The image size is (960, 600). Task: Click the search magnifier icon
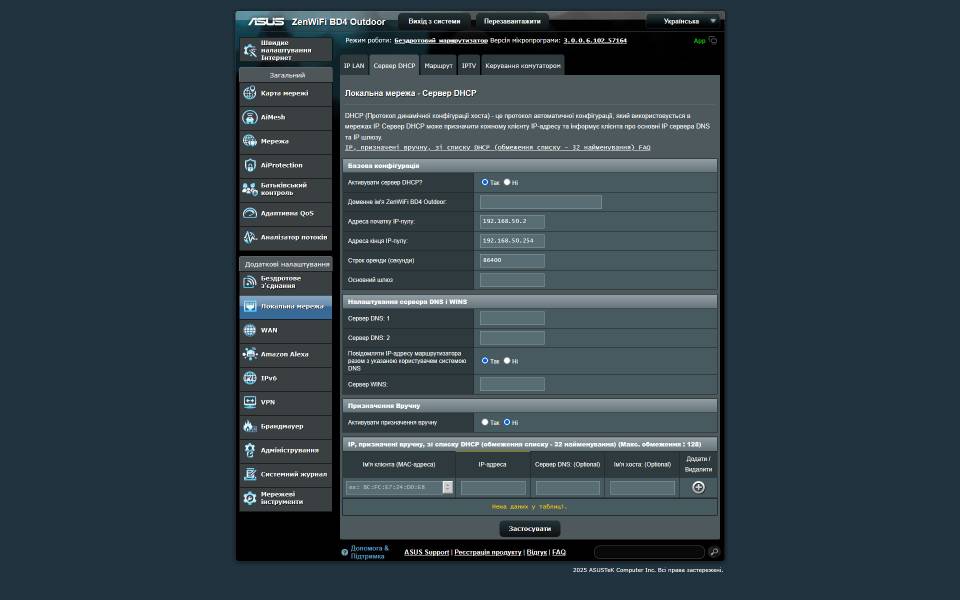coord(714,552)
